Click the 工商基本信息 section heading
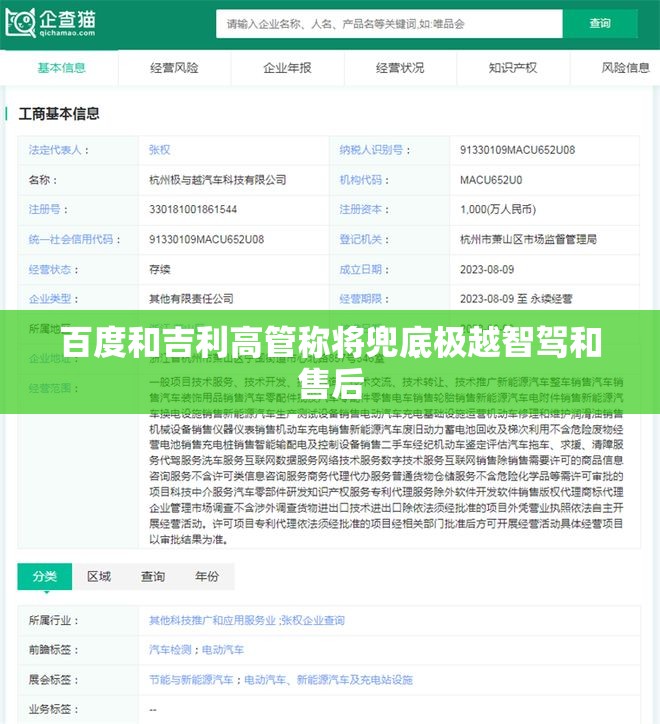 [x=59, y=114]
